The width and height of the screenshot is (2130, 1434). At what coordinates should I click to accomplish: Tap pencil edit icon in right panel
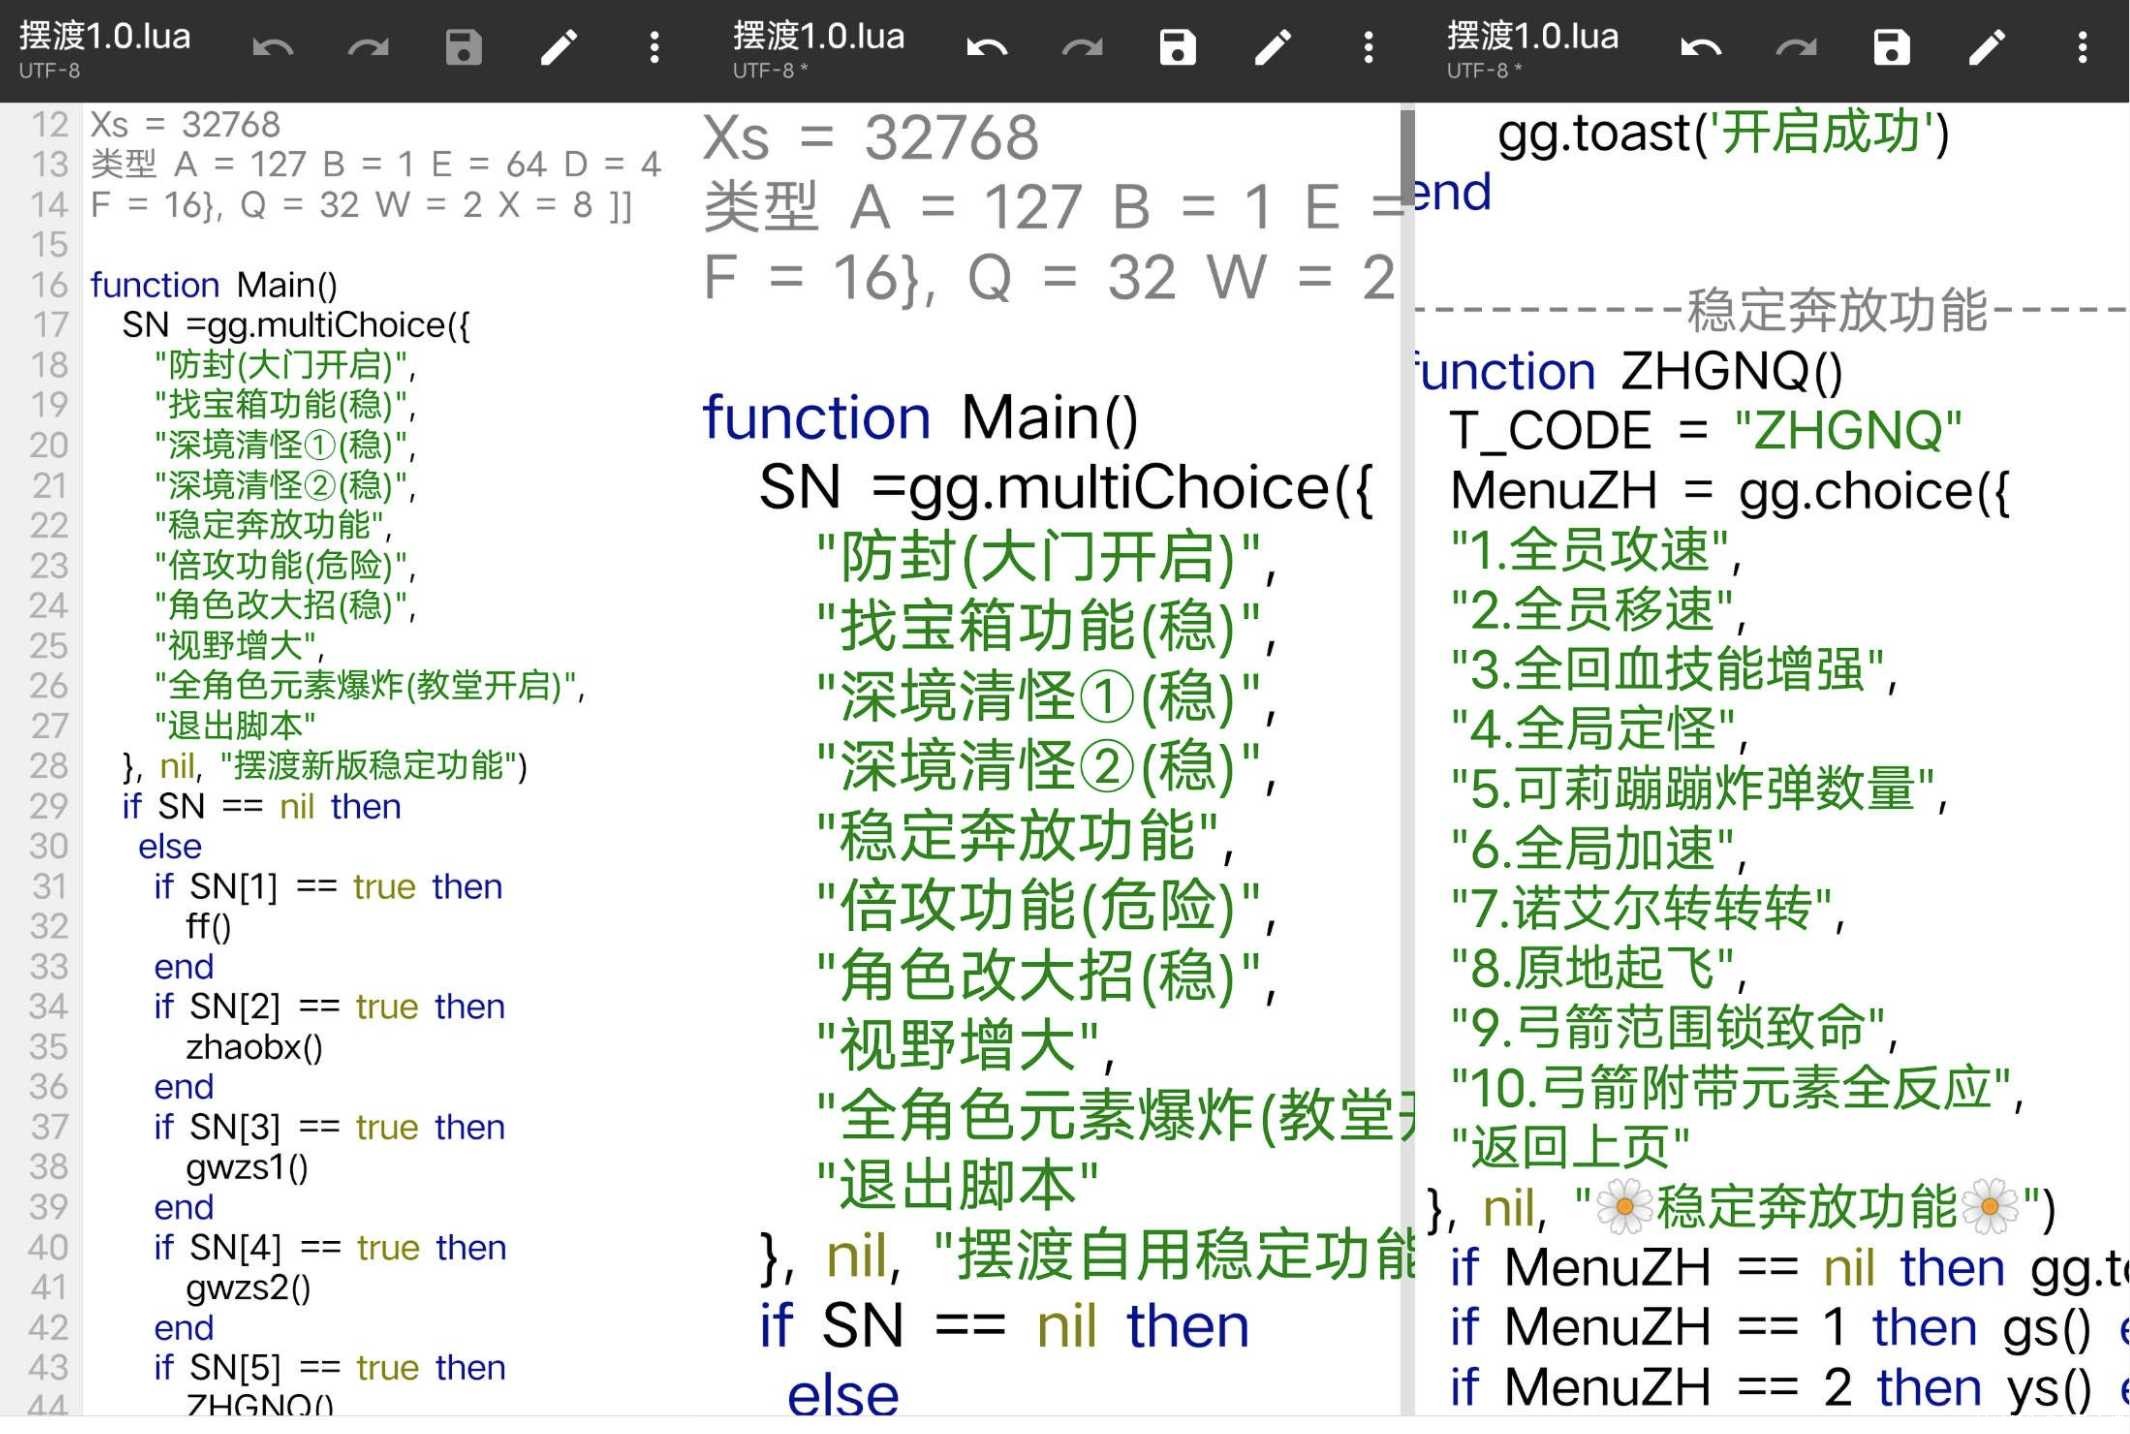[1987, 47]
